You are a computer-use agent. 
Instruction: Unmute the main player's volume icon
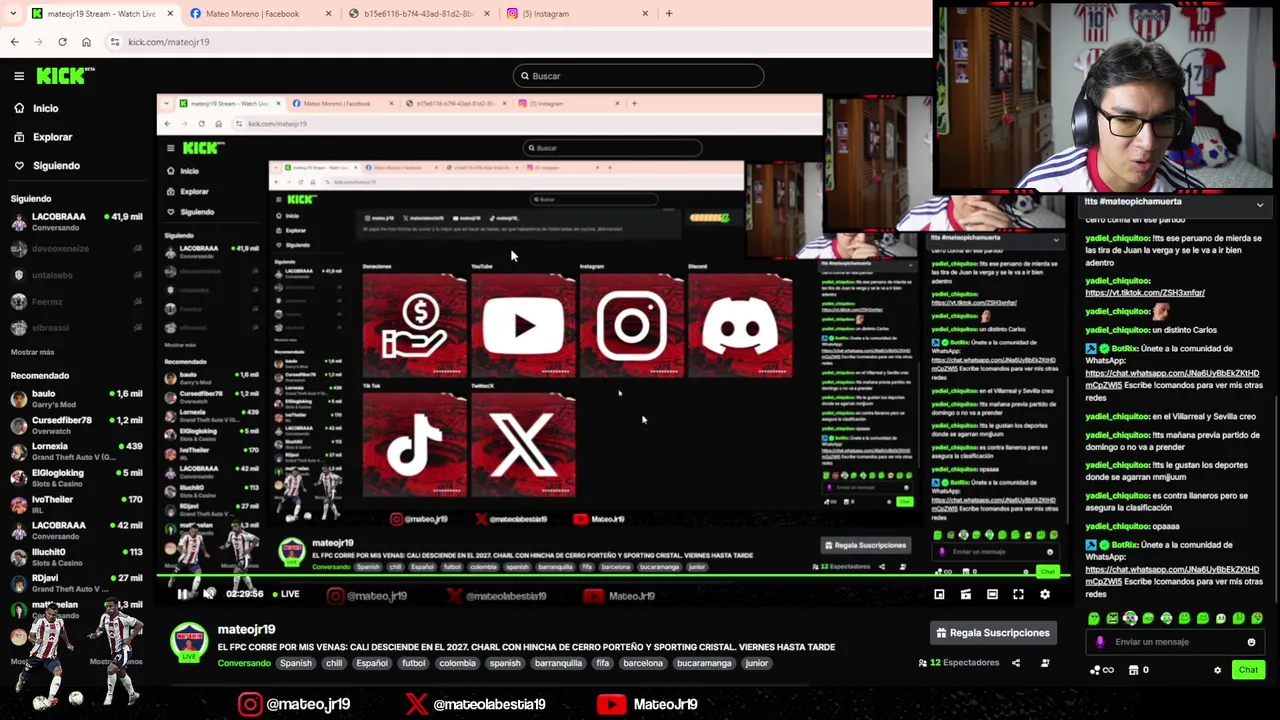pos(209,594)
